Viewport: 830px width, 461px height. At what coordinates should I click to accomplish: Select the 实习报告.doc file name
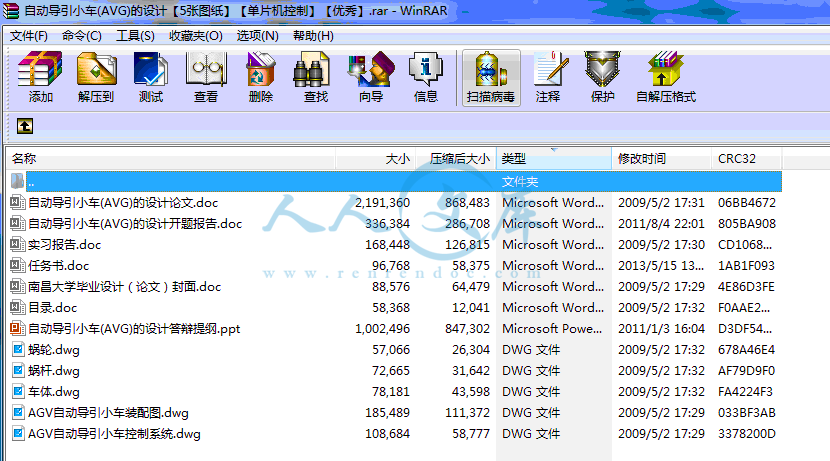tap(64, 245)
